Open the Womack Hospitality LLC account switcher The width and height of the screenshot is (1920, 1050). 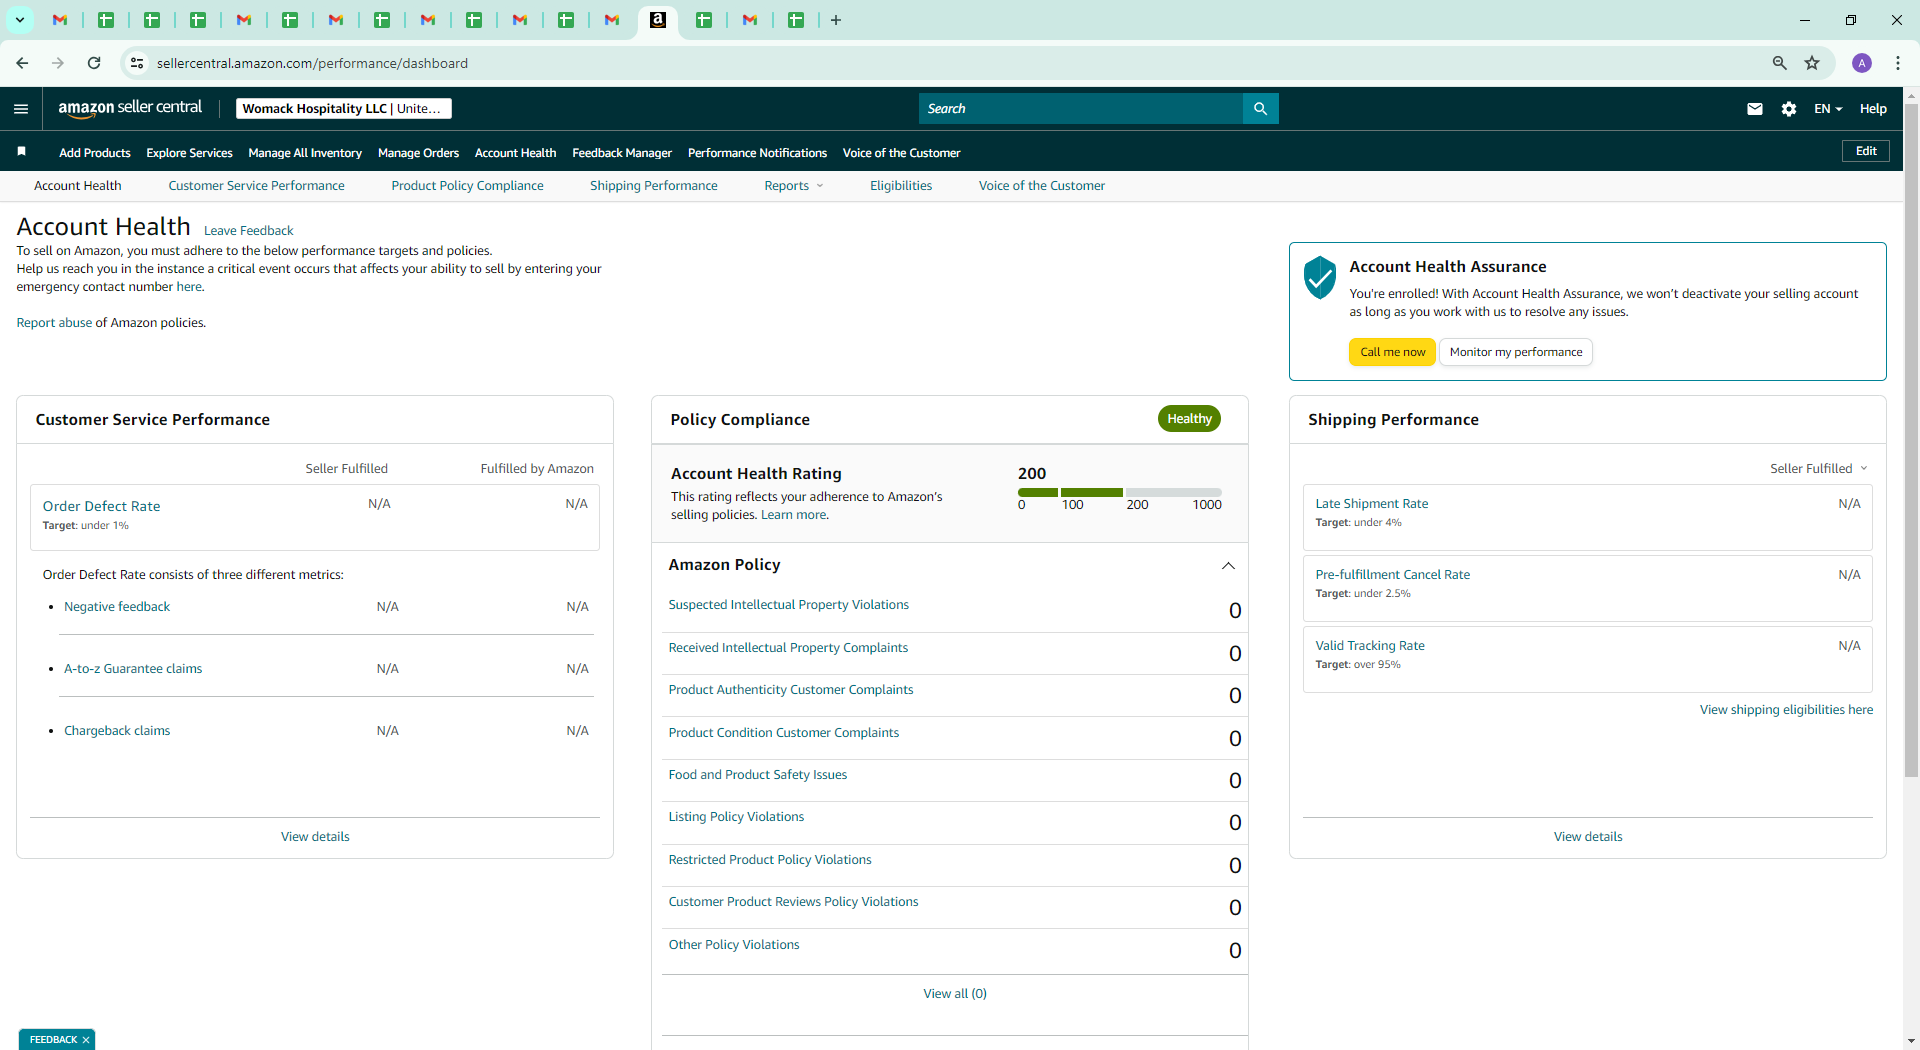[343, 109]
